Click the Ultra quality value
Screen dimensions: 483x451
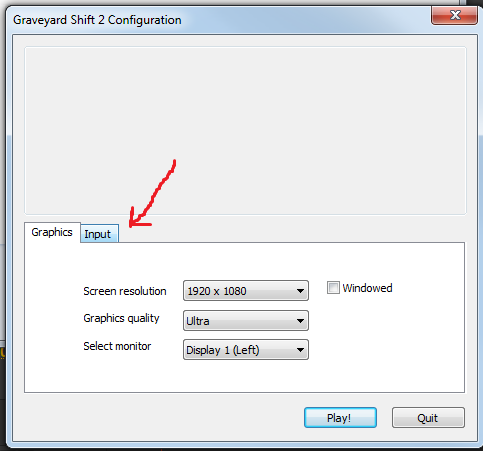(198, 321)
